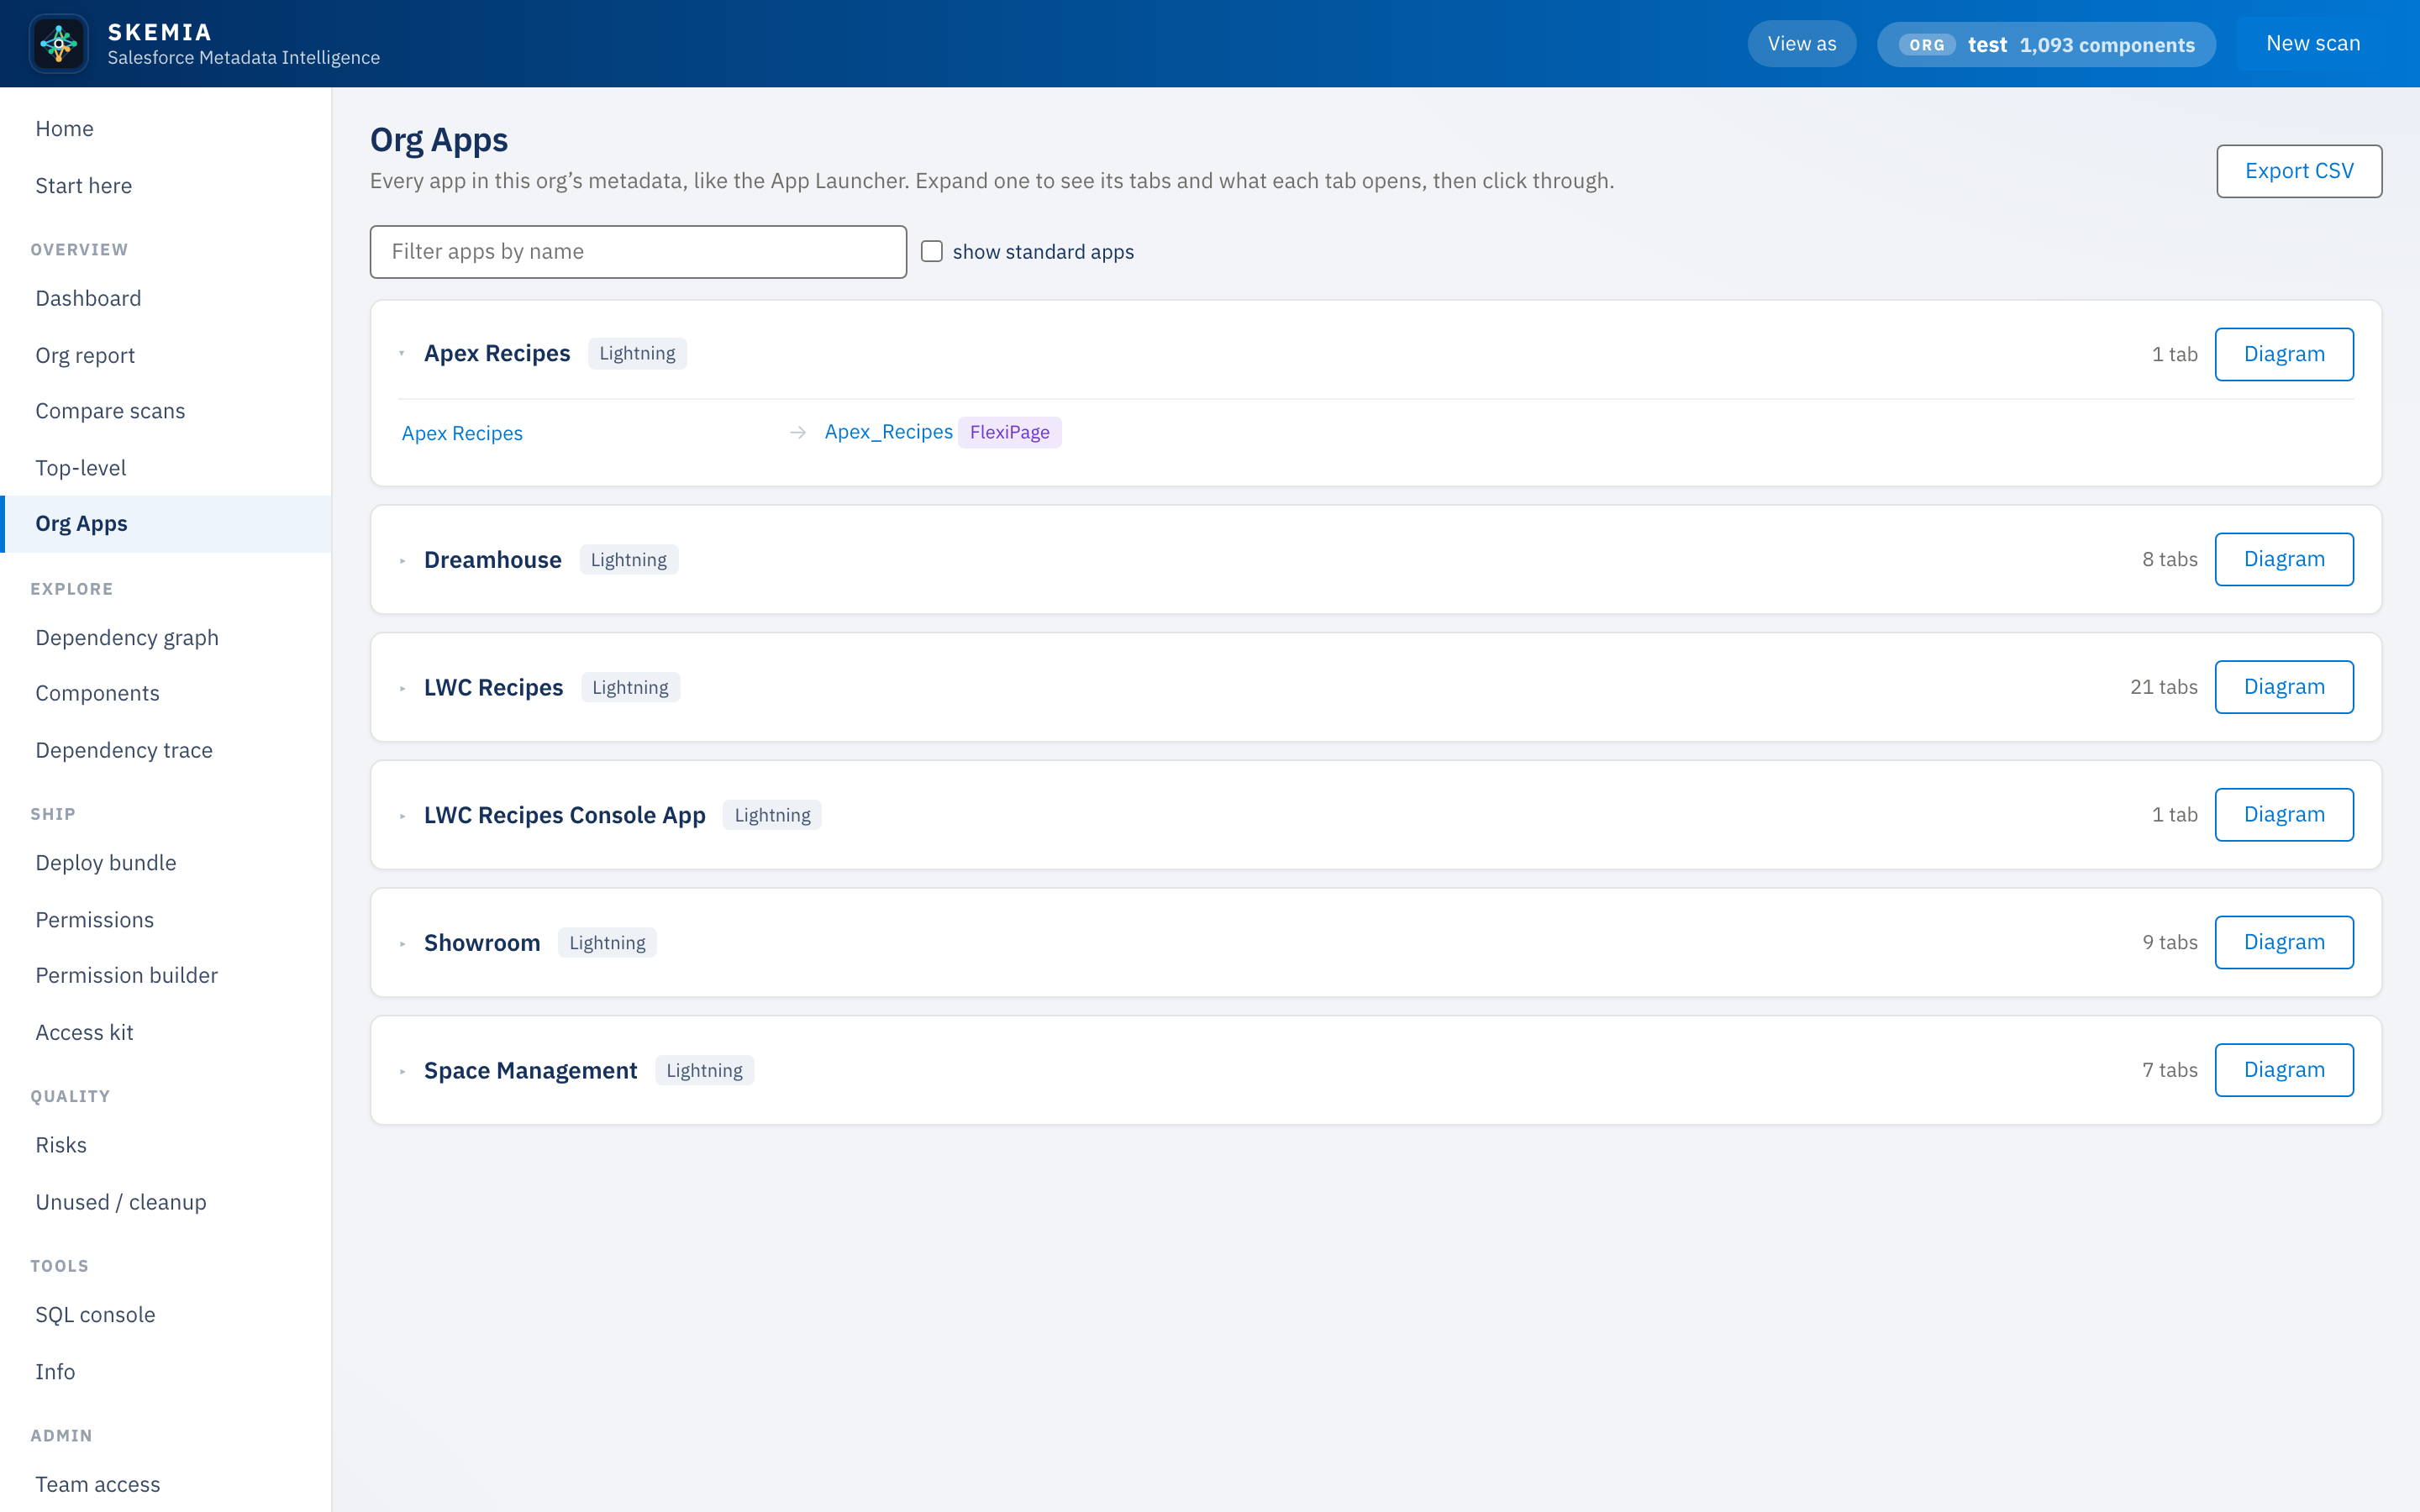Viewport: 2420px width, 1512px height.
Task: Expand the Space Management app card
Action: (x=402, y=1071)
